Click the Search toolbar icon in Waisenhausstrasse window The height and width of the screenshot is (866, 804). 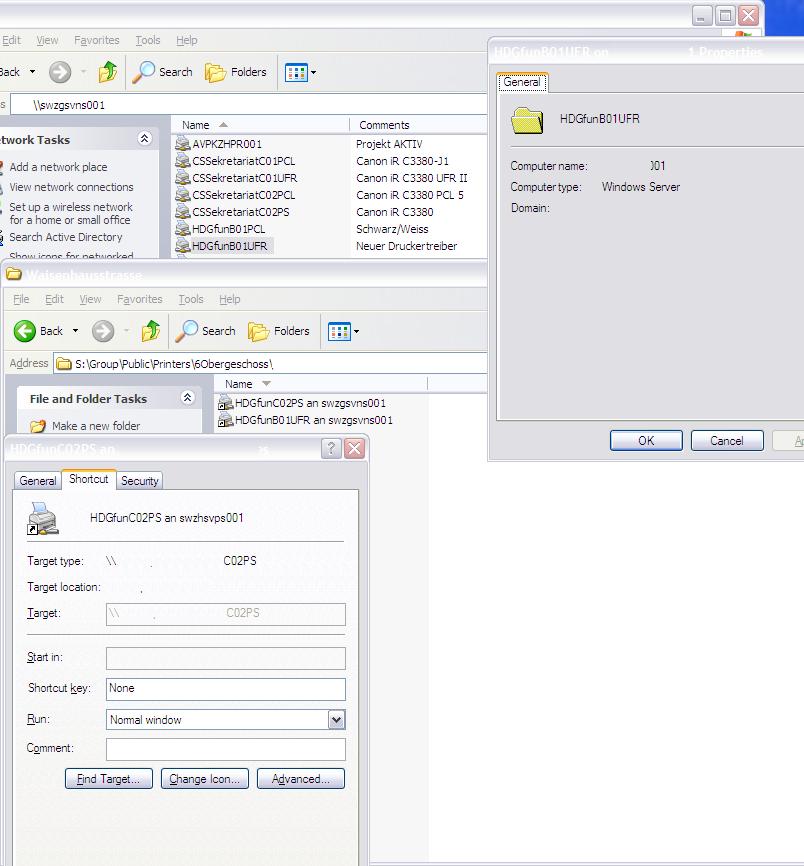(x=205, y=331)
